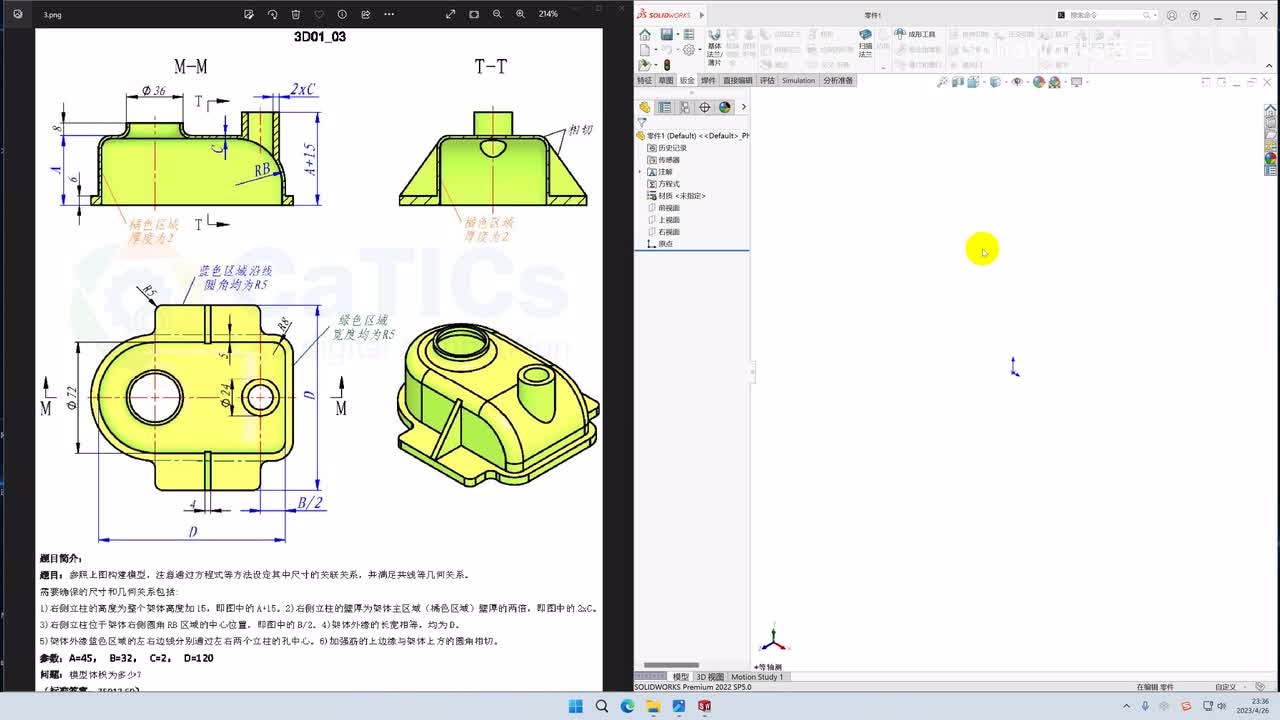Open the Motion Study 1 tab
The height and width of the screenshot is (720, 1280).
point(757,677)
